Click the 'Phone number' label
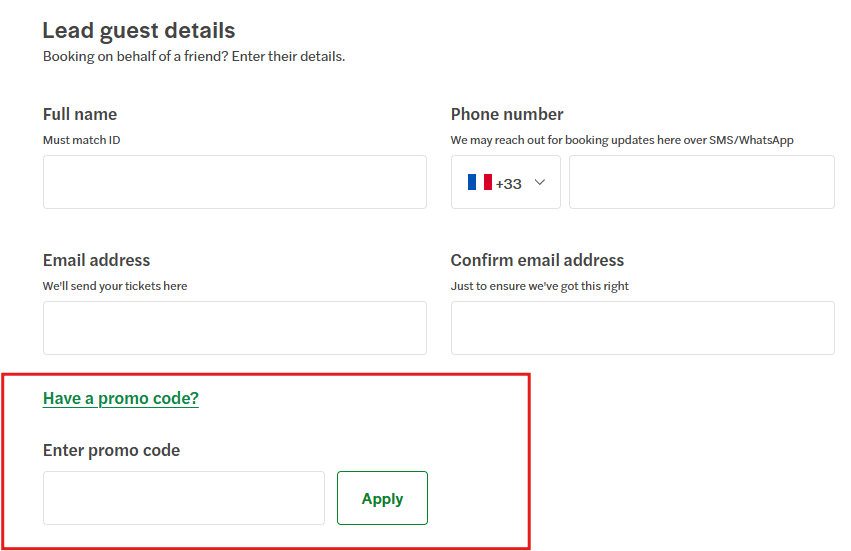 507,114
